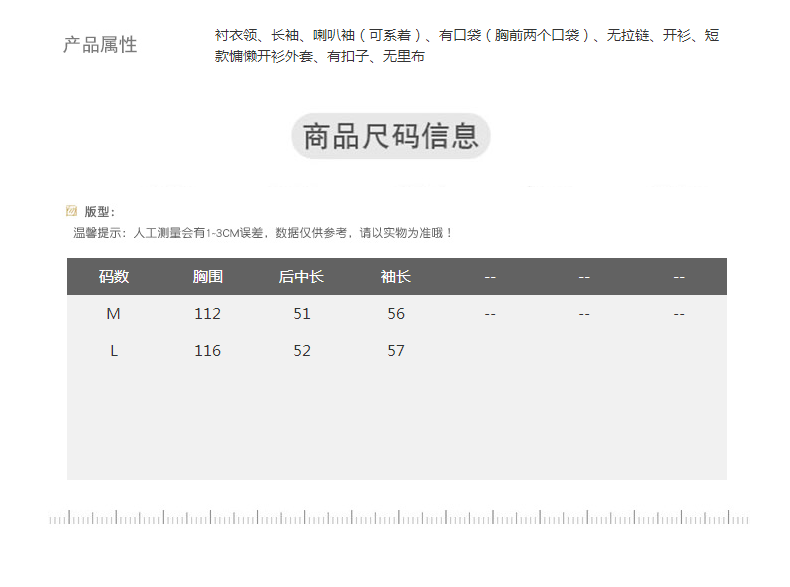This screenshot has width=790, height=587.
Task: Click the 温馨提示 measurement note
Action: [263, 233]
